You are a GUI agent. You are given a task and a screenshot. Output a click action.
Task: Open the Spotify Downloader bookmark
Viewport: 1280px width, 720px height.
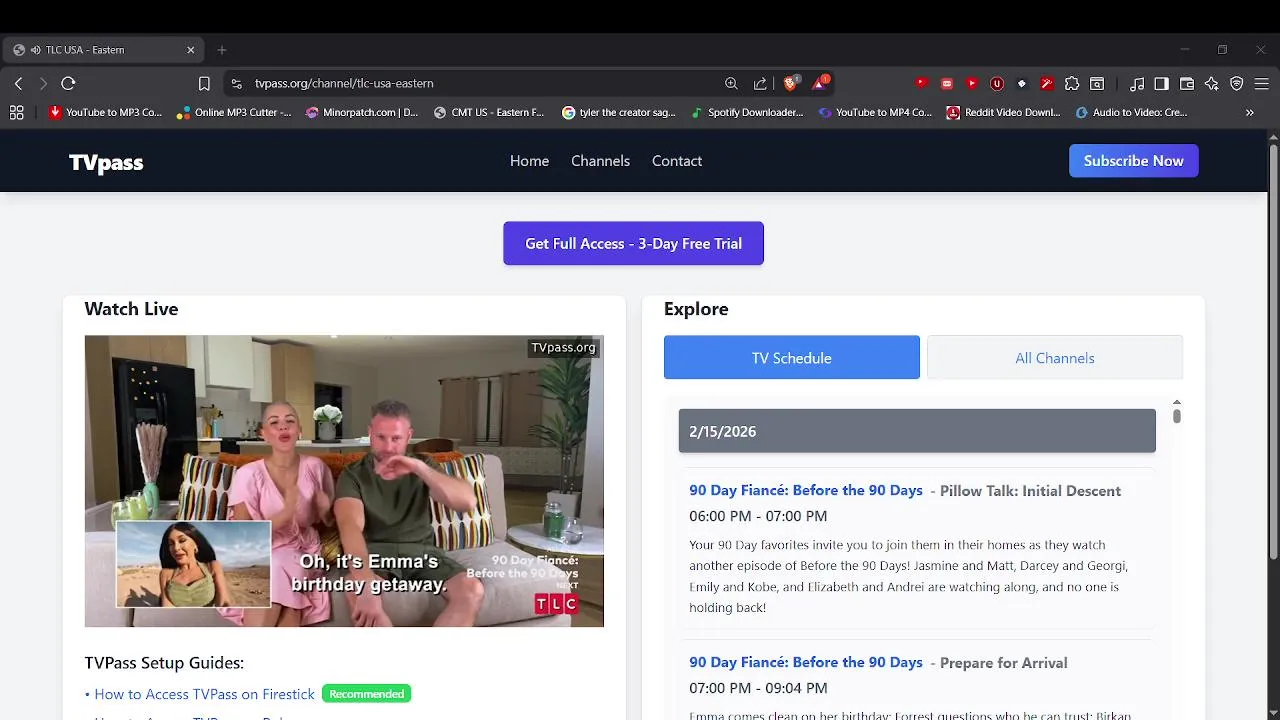[x=747, y=113]
